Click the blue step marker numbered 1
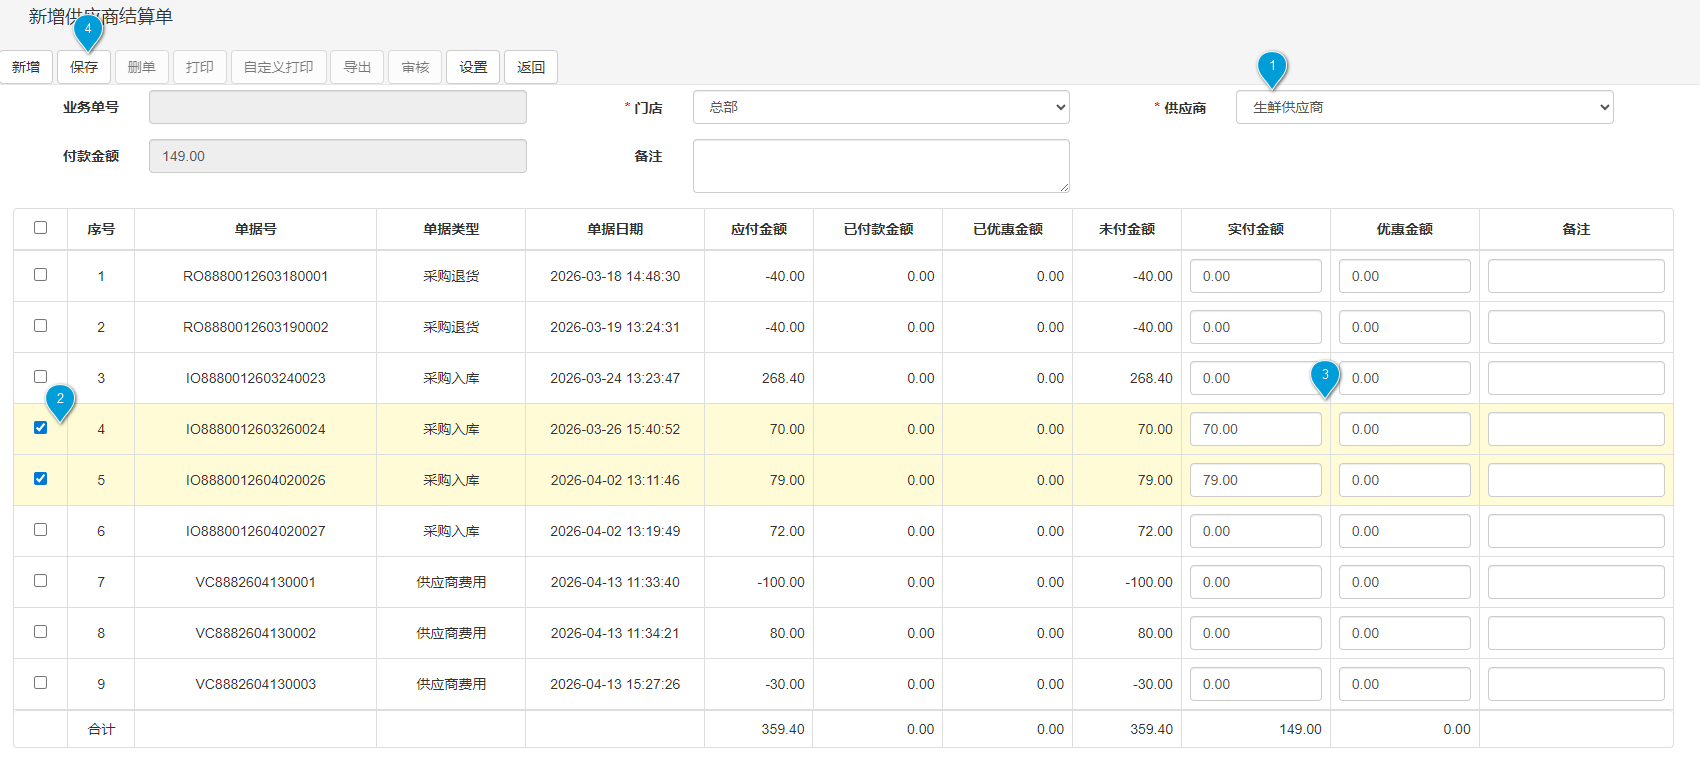The height and width of the screenshot is (759, 1700). tap(1272, 67)
